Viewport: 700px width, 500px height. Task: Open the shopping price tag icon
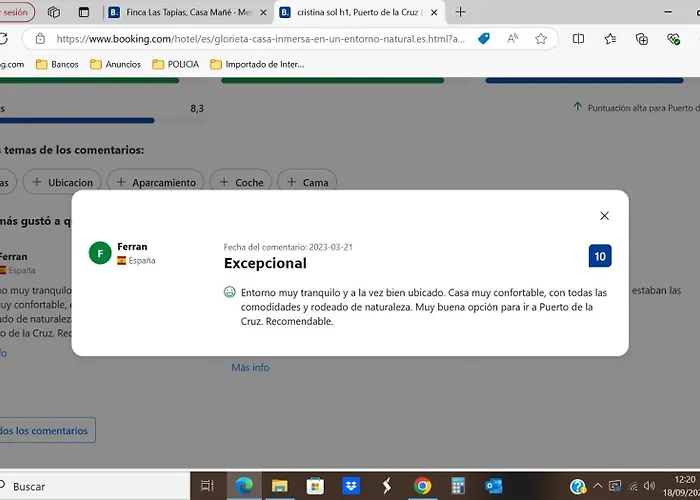484,39
